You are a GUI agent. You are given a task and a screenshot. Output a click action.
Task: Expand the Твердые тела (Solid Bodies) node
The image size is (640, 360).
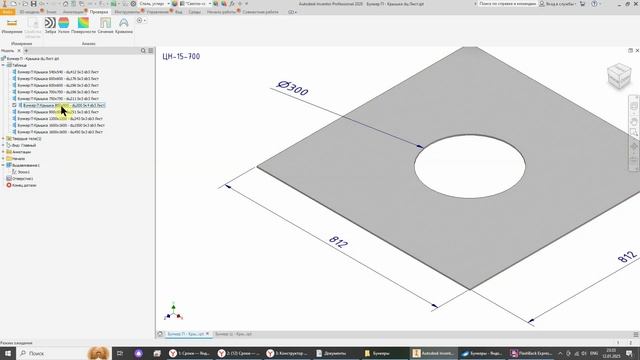click(x=3, y=139)
